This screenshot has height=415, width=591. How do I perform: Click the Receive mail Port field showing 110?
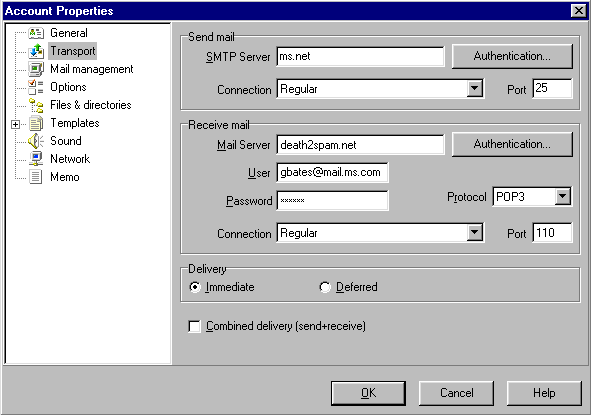pos(553,233)
